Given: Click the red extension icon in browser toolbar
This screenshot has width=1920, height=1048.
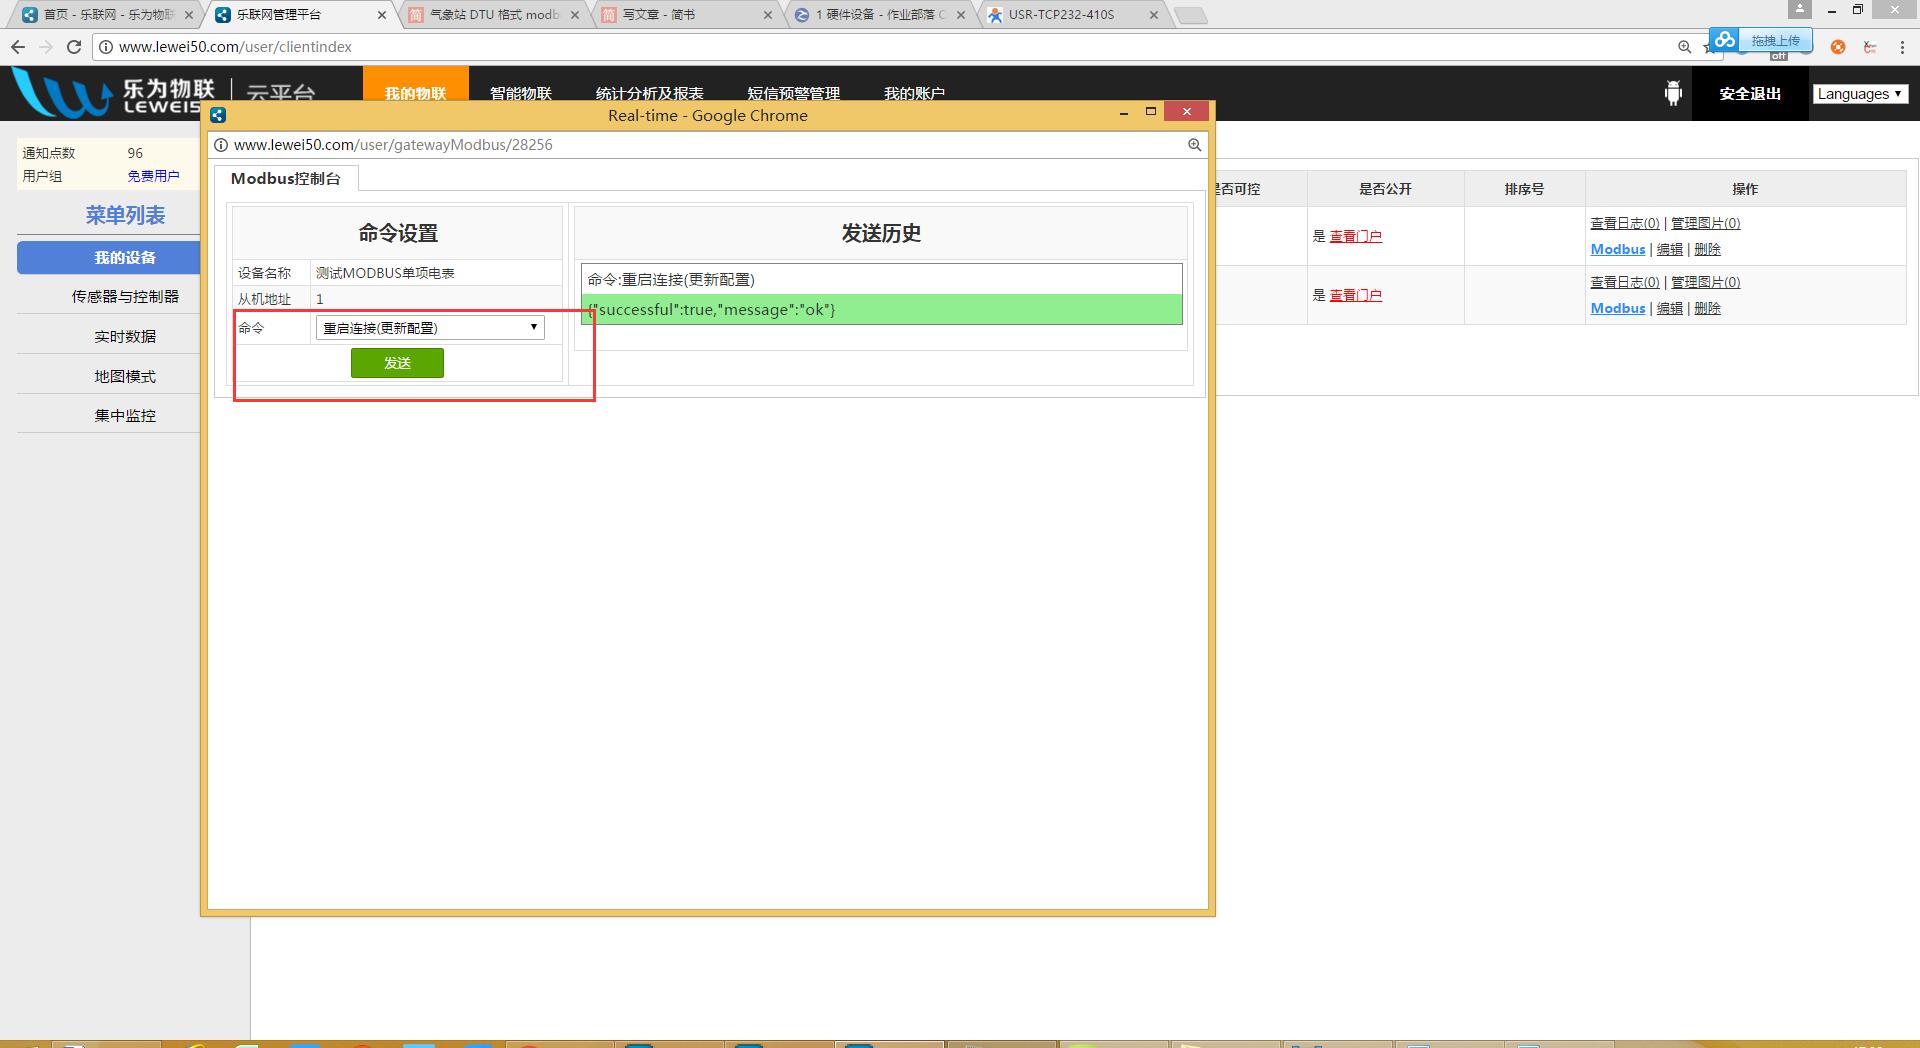Looking at the screenshot, I should tap(1870, 47).
